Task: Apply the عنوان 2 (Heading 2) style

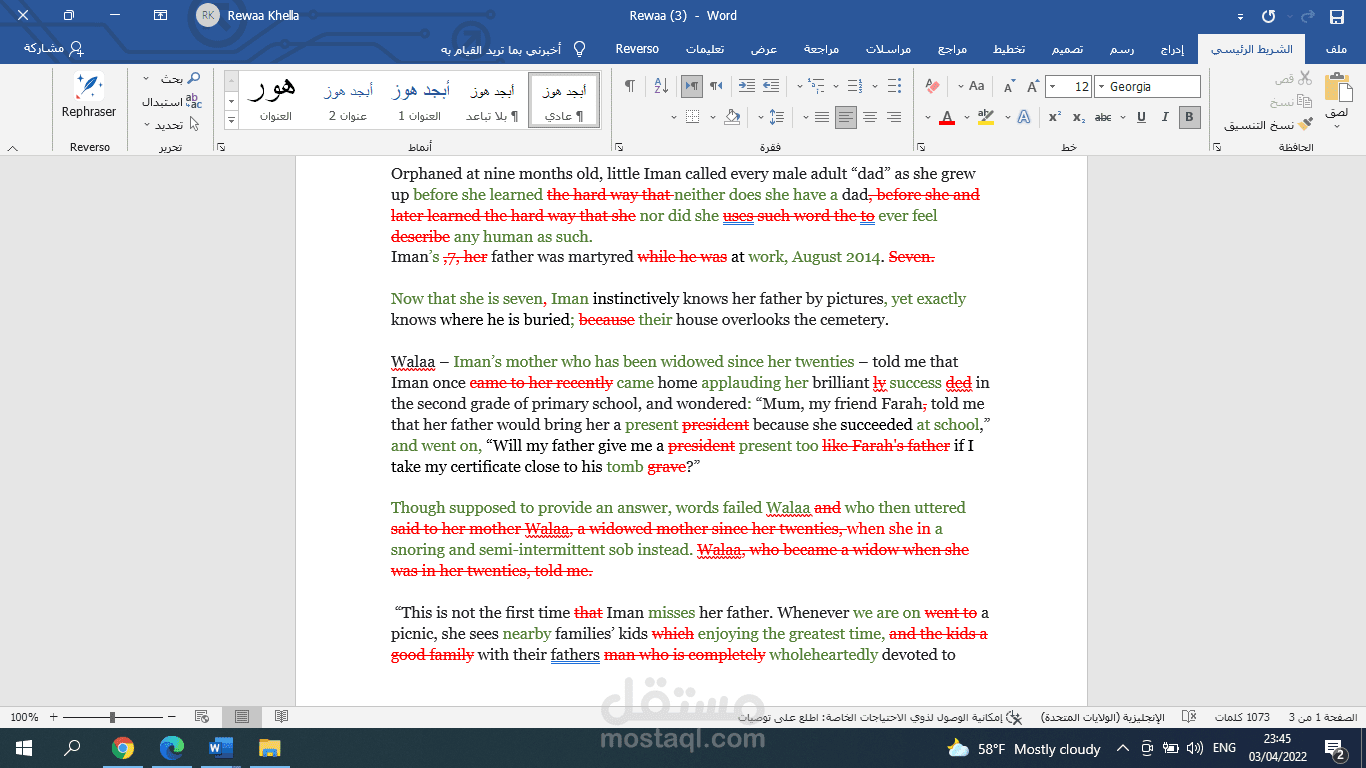Action: click(348, 100)
